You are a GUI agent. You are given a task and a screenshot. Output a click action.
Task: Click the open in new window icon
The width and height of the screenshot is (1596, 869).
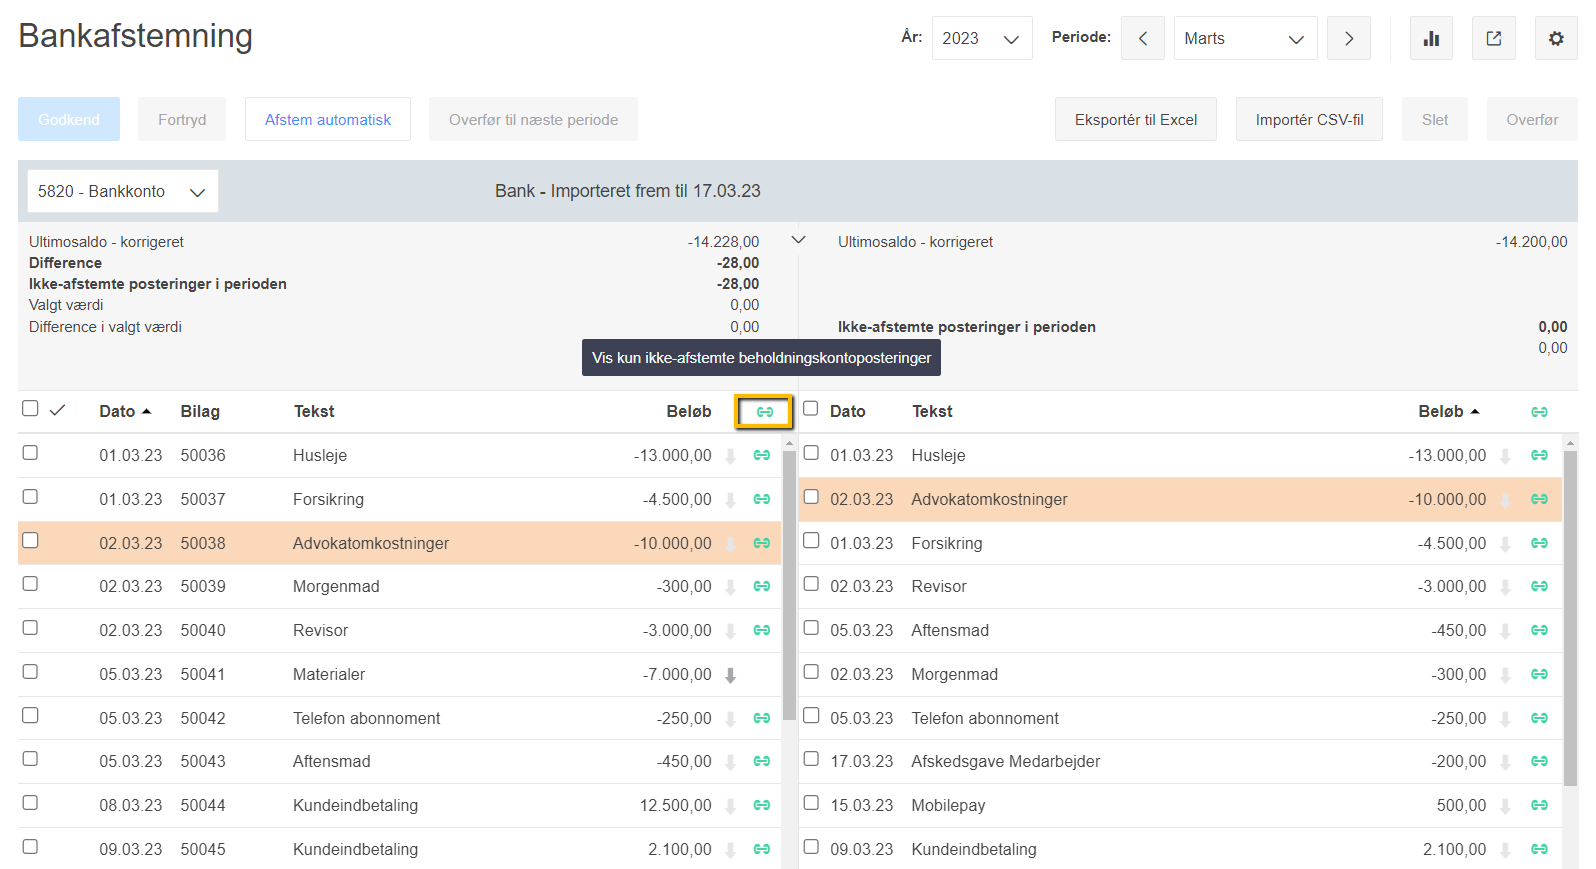click(1493, 38)
